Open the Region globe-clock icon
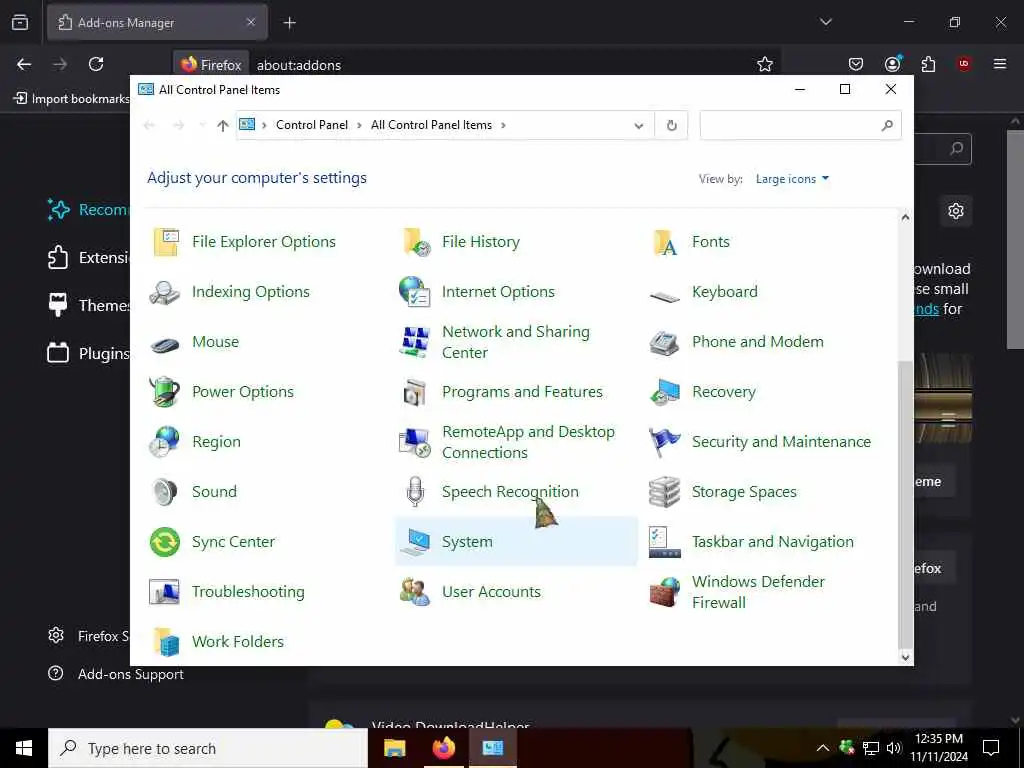1024x768 pixels. point(165,441)
